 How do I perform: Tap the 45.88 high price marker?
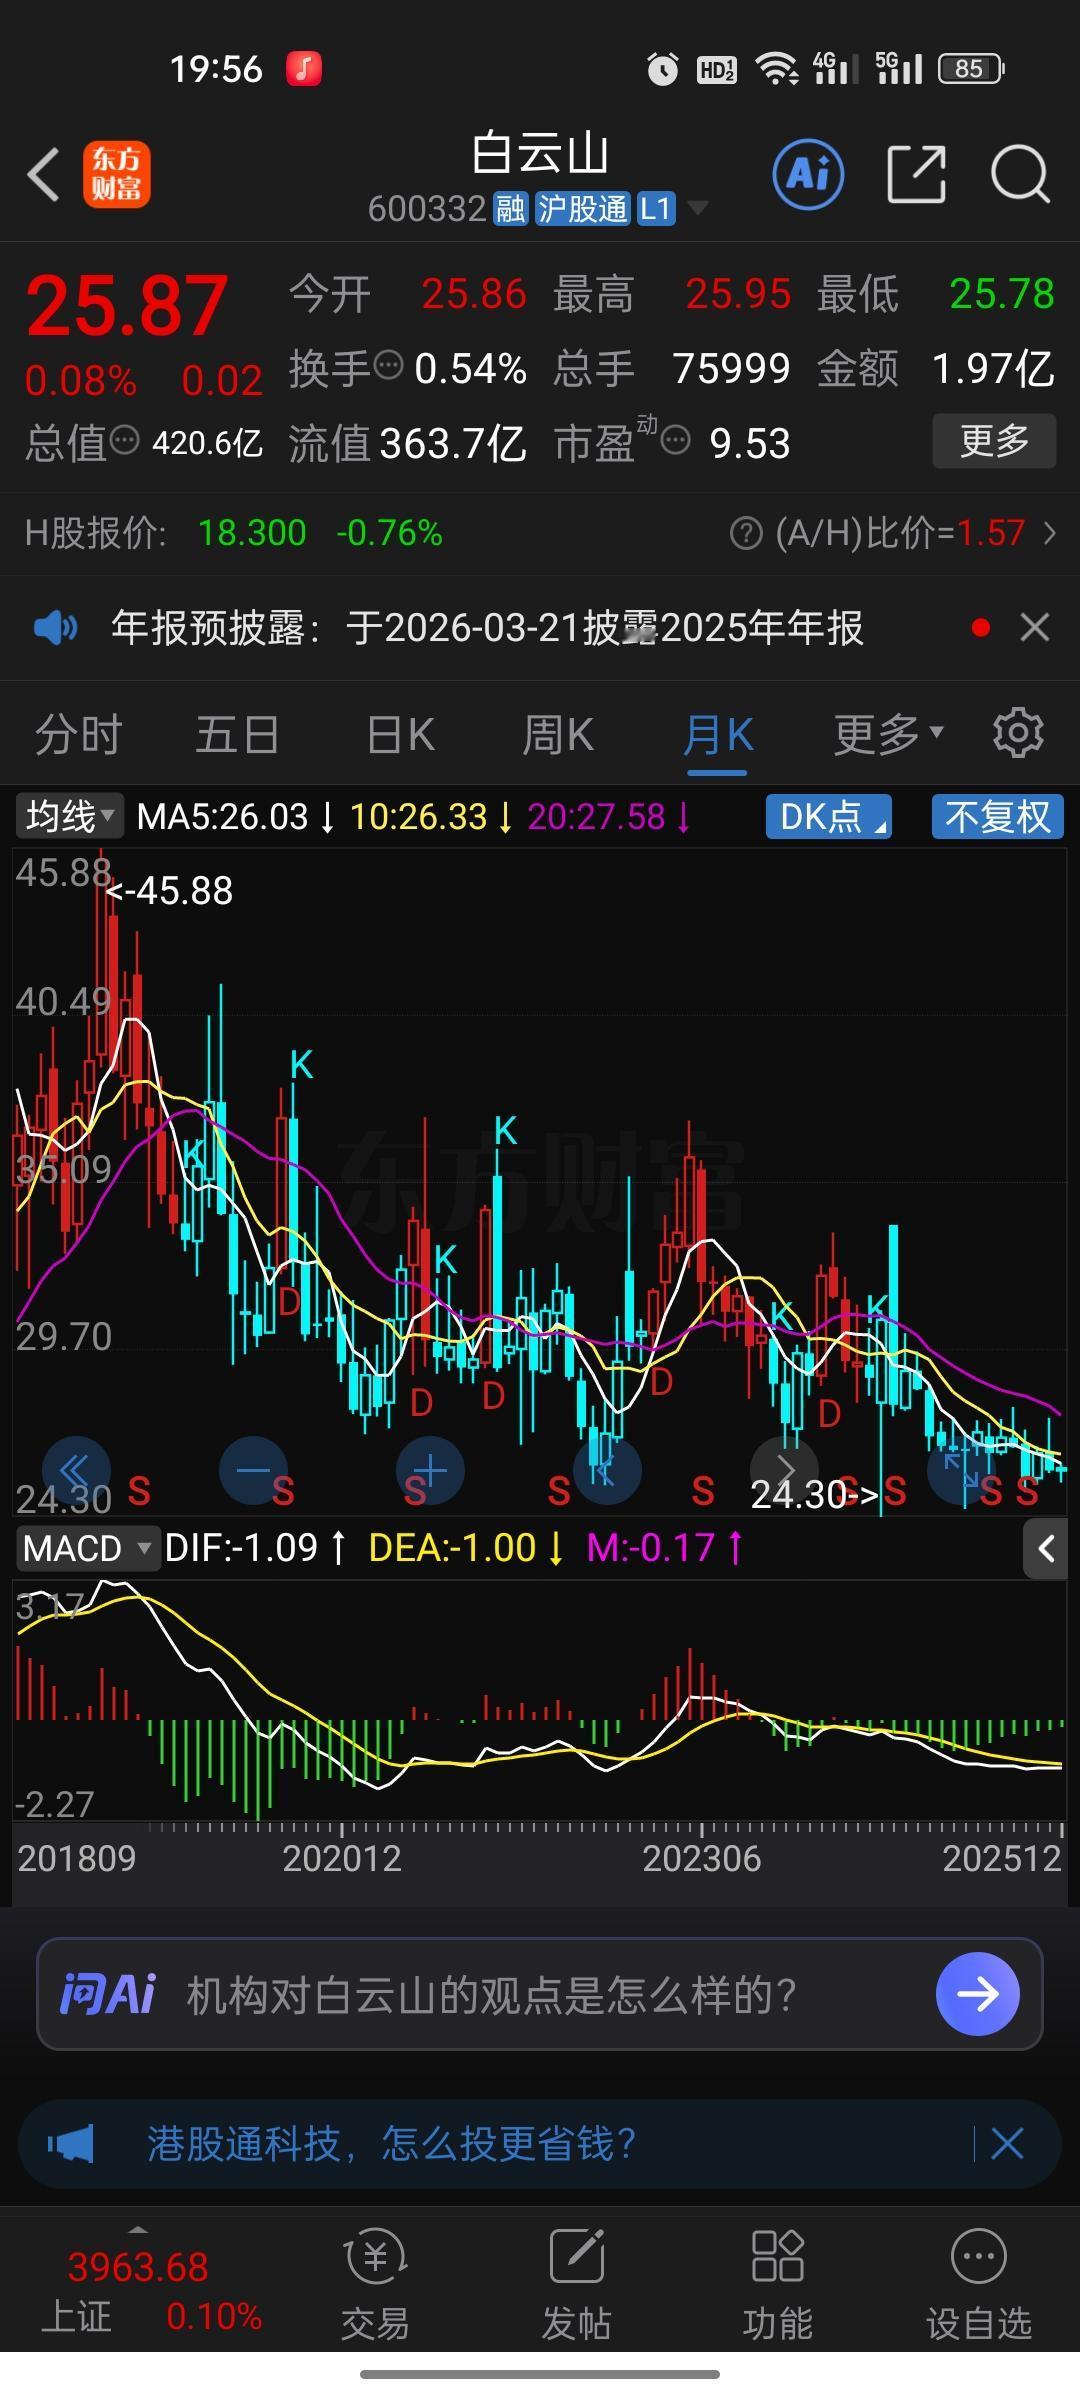click(170, 890)
